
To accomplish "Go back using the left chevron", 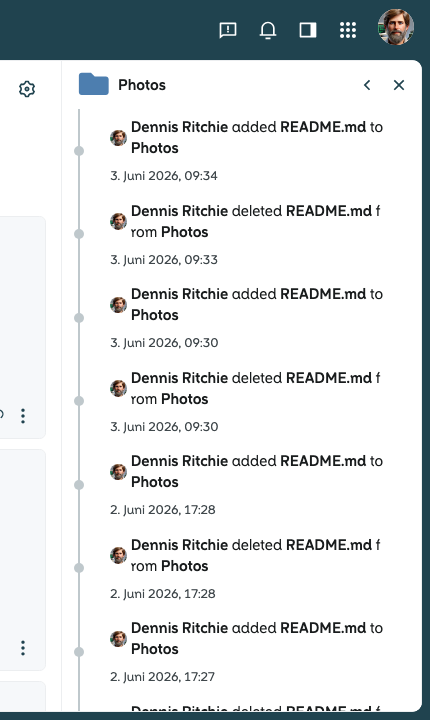I will click(x=367, y=85).
